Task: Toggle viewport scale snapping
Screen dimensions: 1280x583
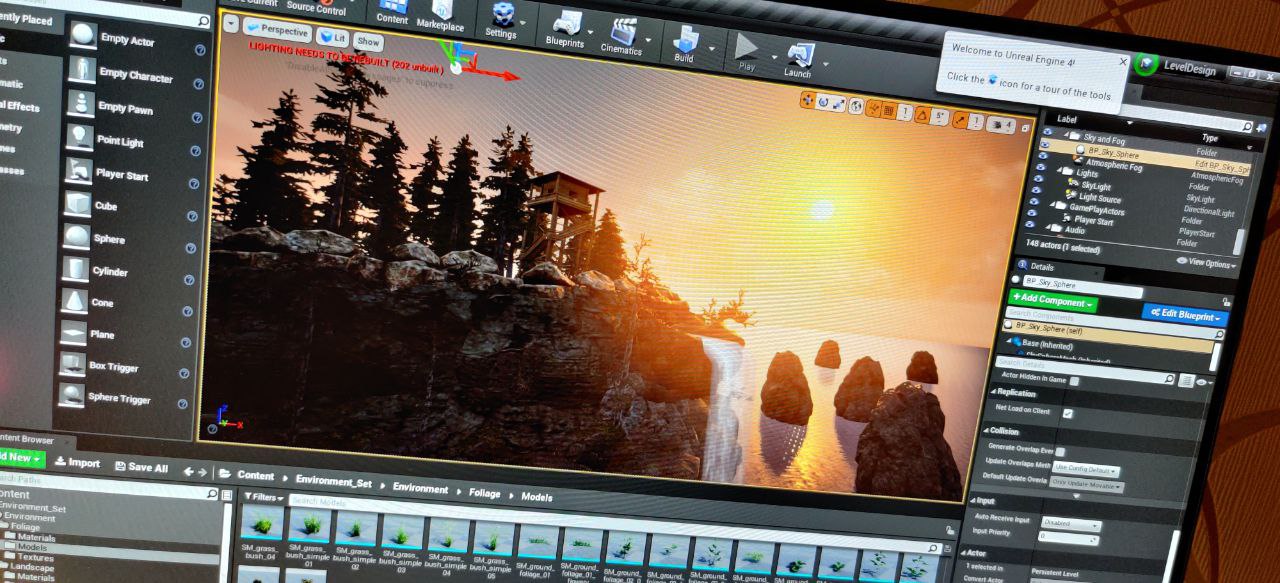Action: [961, 119]
